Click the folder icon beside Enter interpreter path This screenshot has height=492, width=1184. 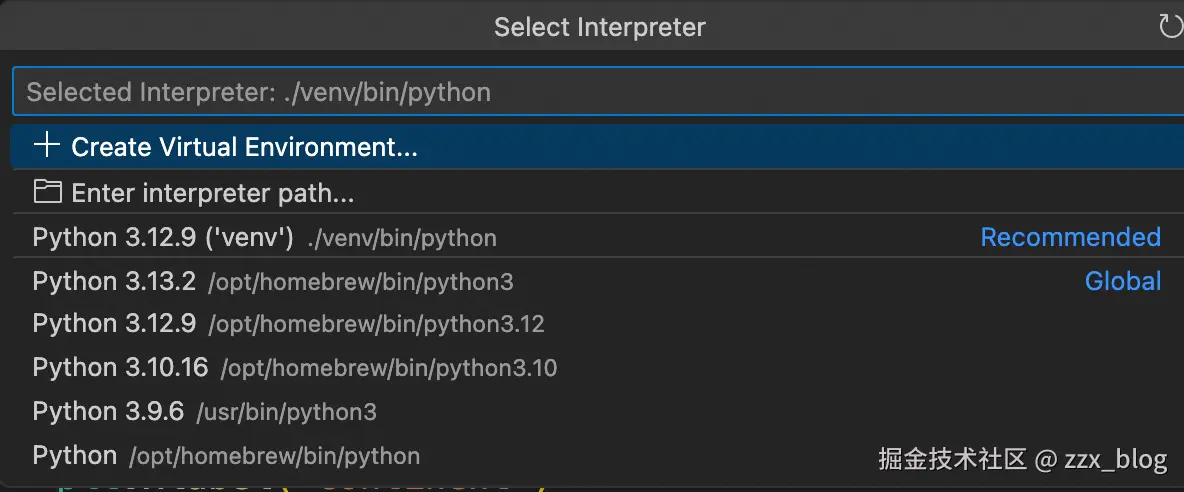point(46,191)
